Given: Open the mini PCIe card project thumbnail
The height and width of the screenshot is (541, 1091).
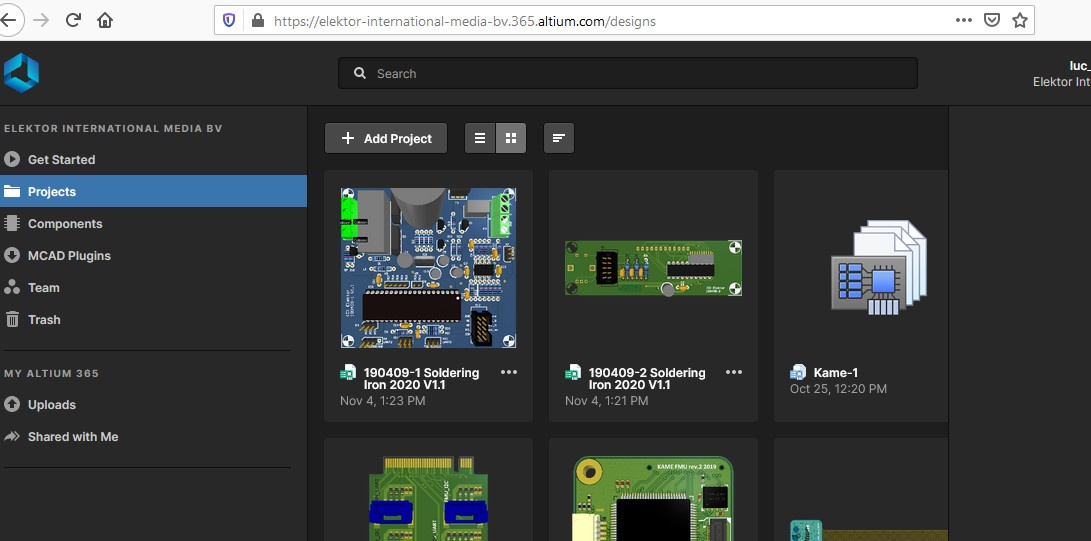Looking at the screenshot, I should click(x=429, y=498).
